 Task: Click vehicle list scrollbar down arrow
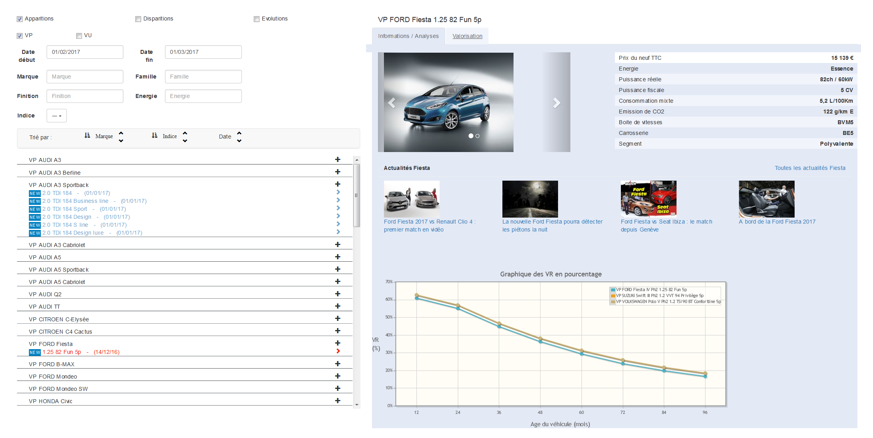[x=357, y=405]
